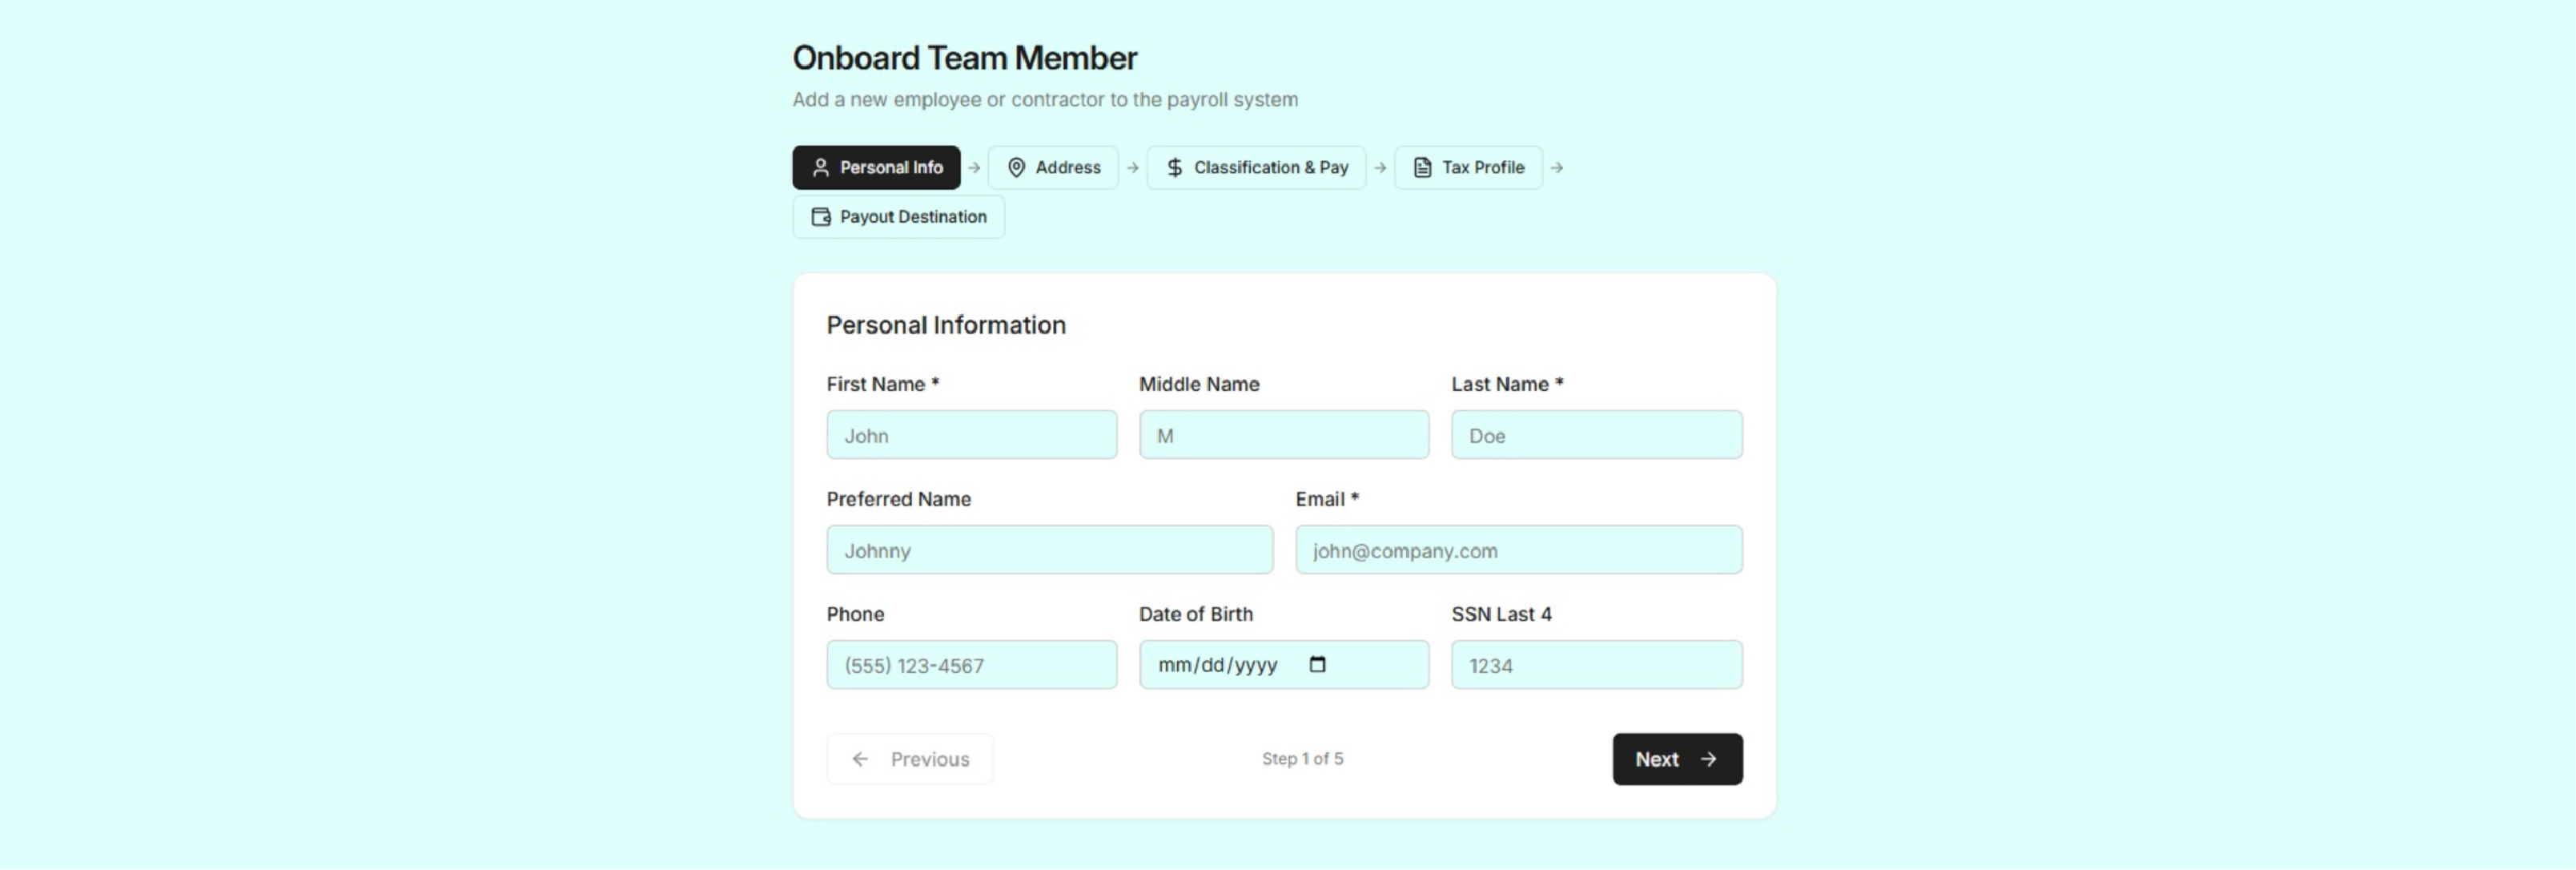Image resolution: width=2576 pixels, height=870 pixels.
Task: Click the document icon in Tax Profile step
Action: pyautogui.click(x=1422, y=168)
